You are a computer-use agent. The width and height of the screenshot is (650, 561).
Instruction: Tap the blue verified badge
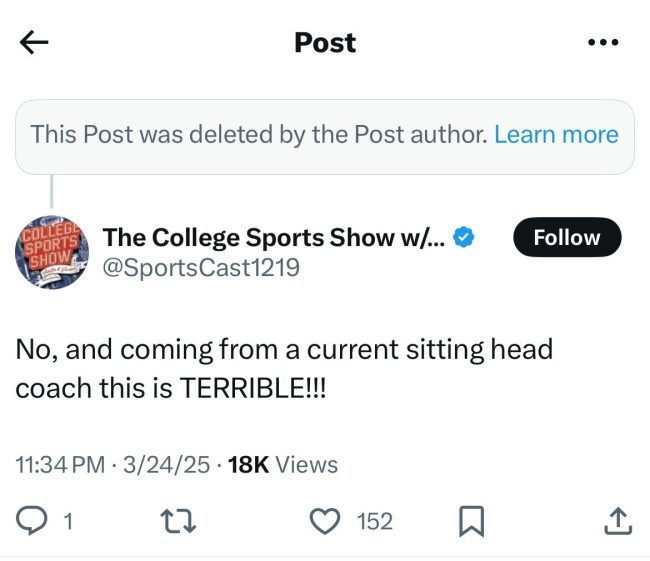click(x=464, y=238)
